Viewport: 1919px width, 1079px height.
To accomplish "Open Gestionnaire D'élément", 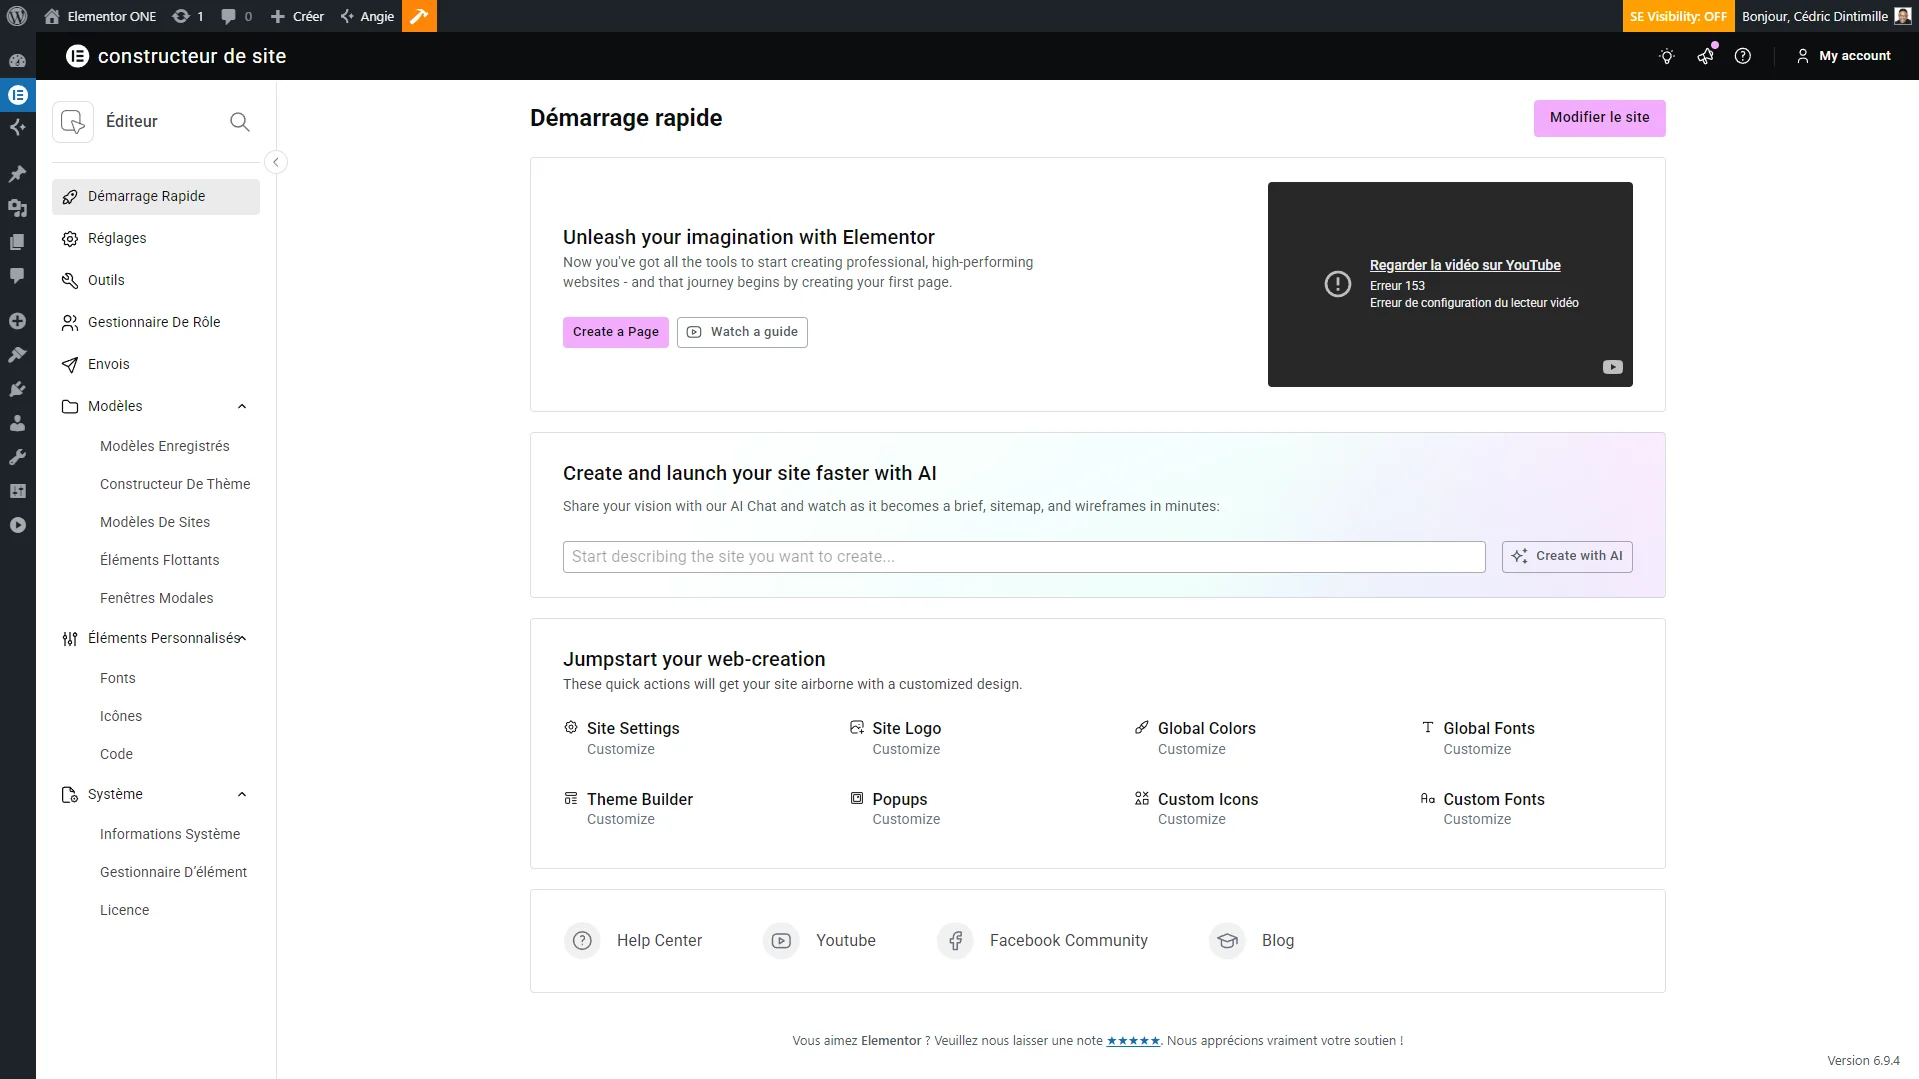I will 174,872.
